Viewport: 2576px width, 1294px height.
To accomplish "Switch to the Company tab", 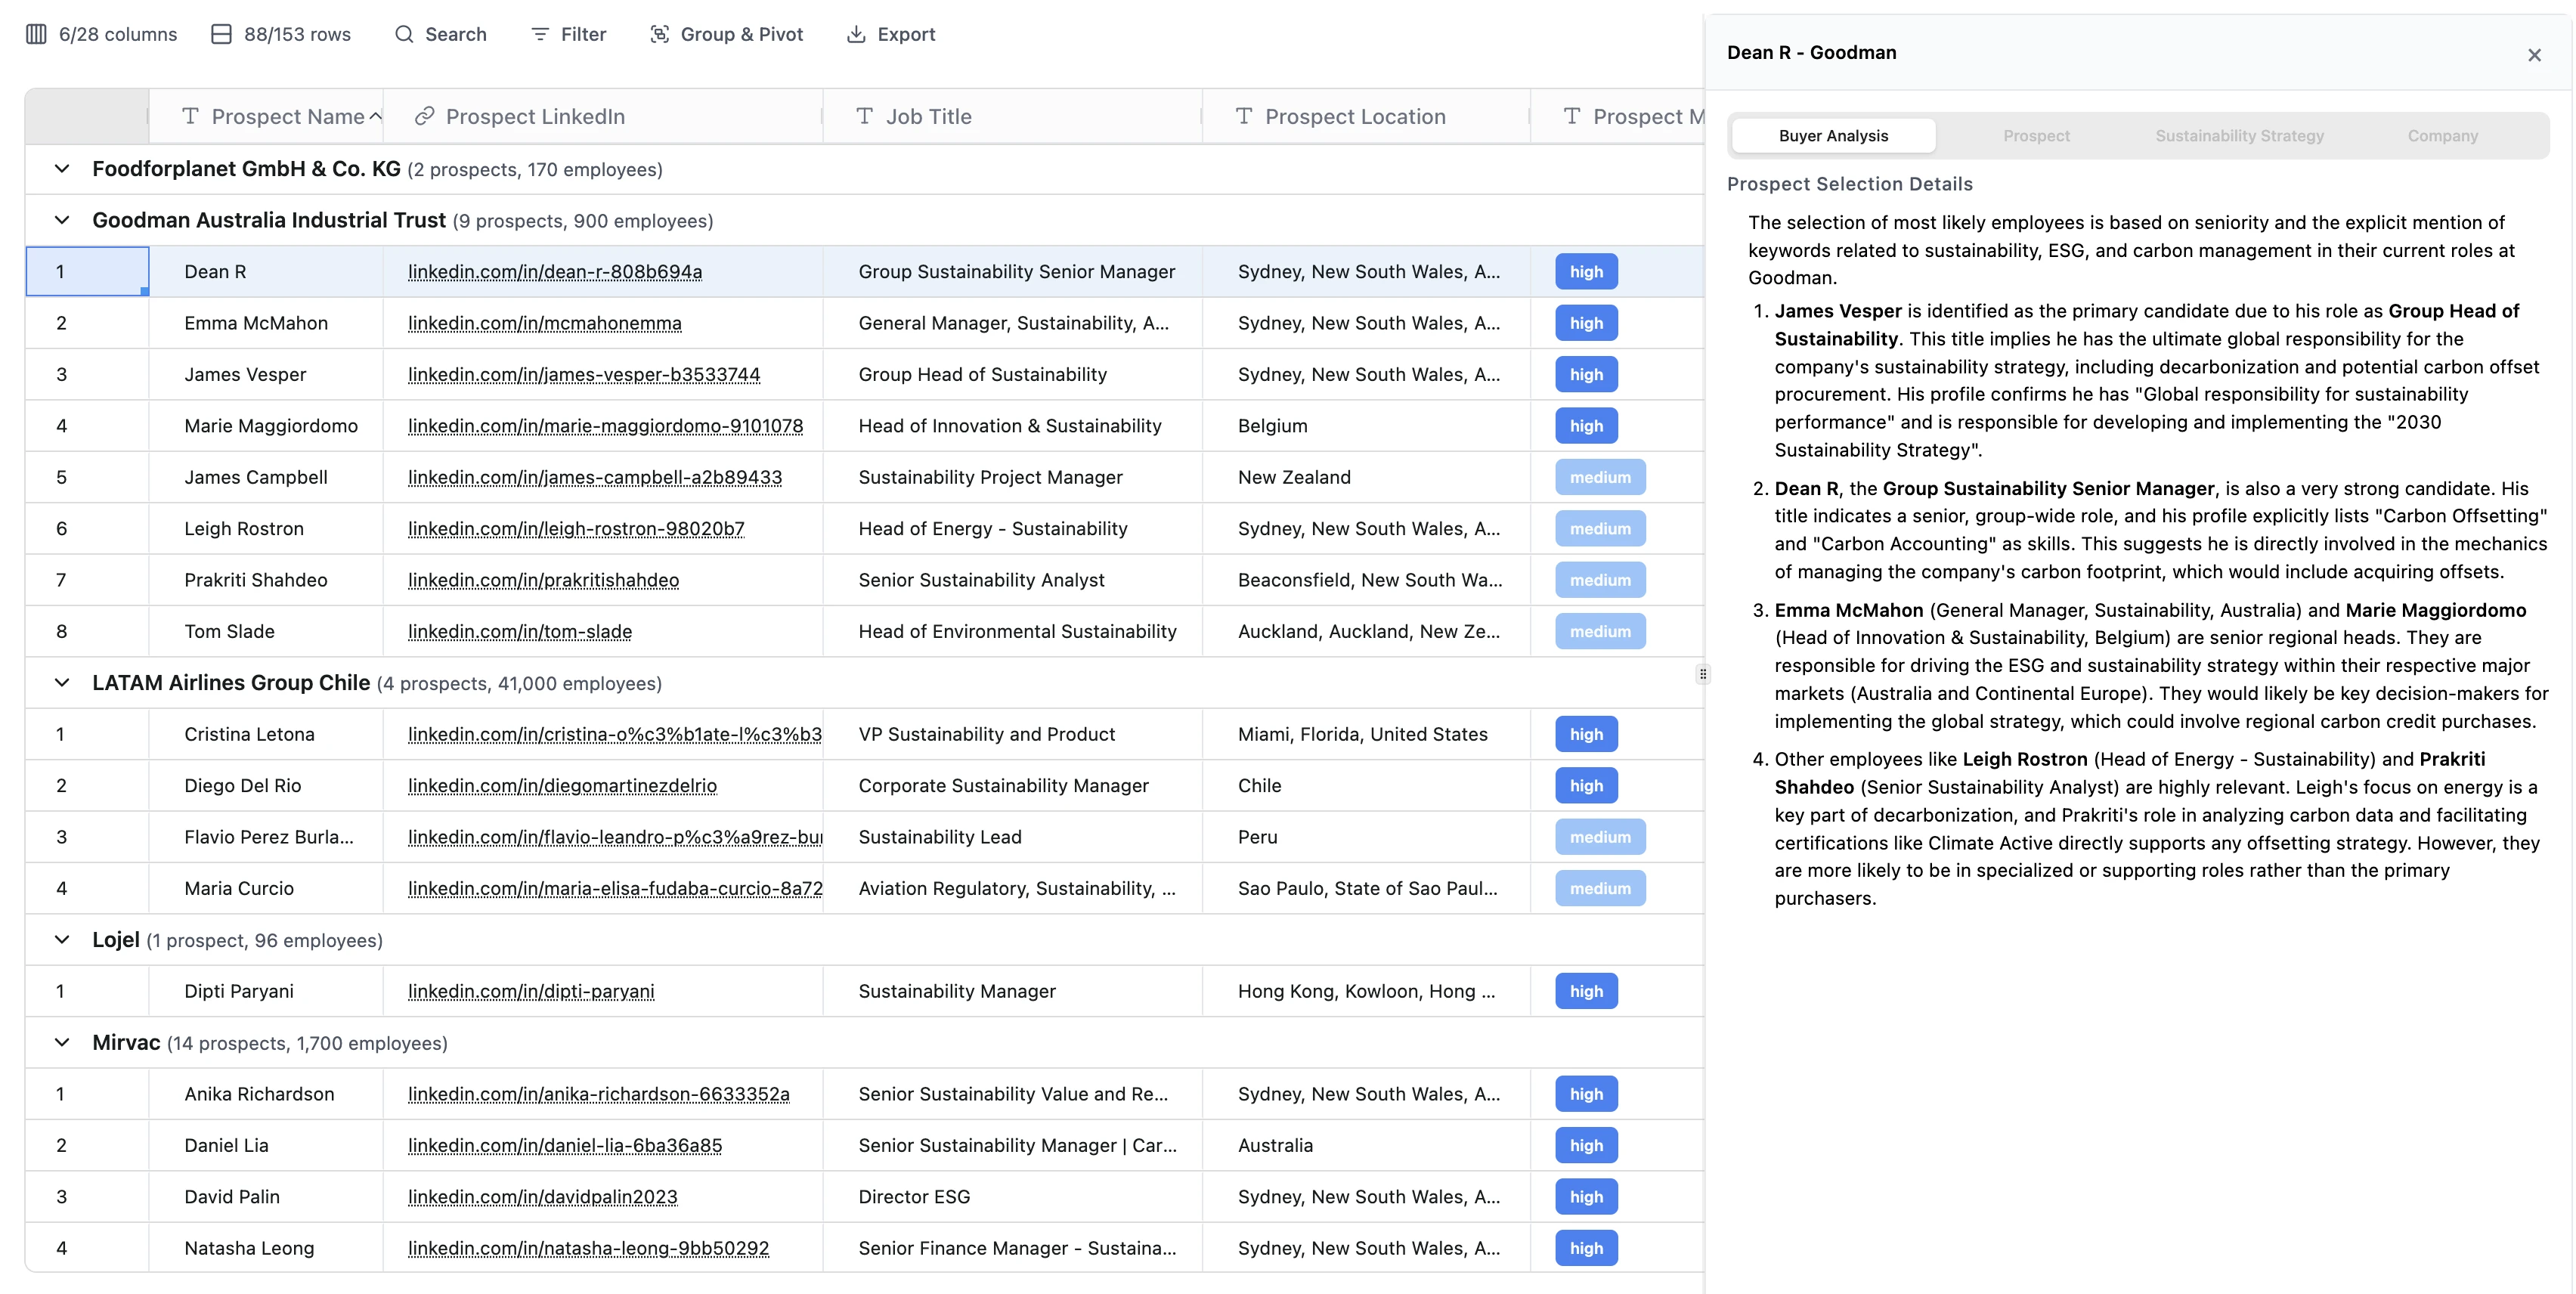I will (x=2441, y=136).
